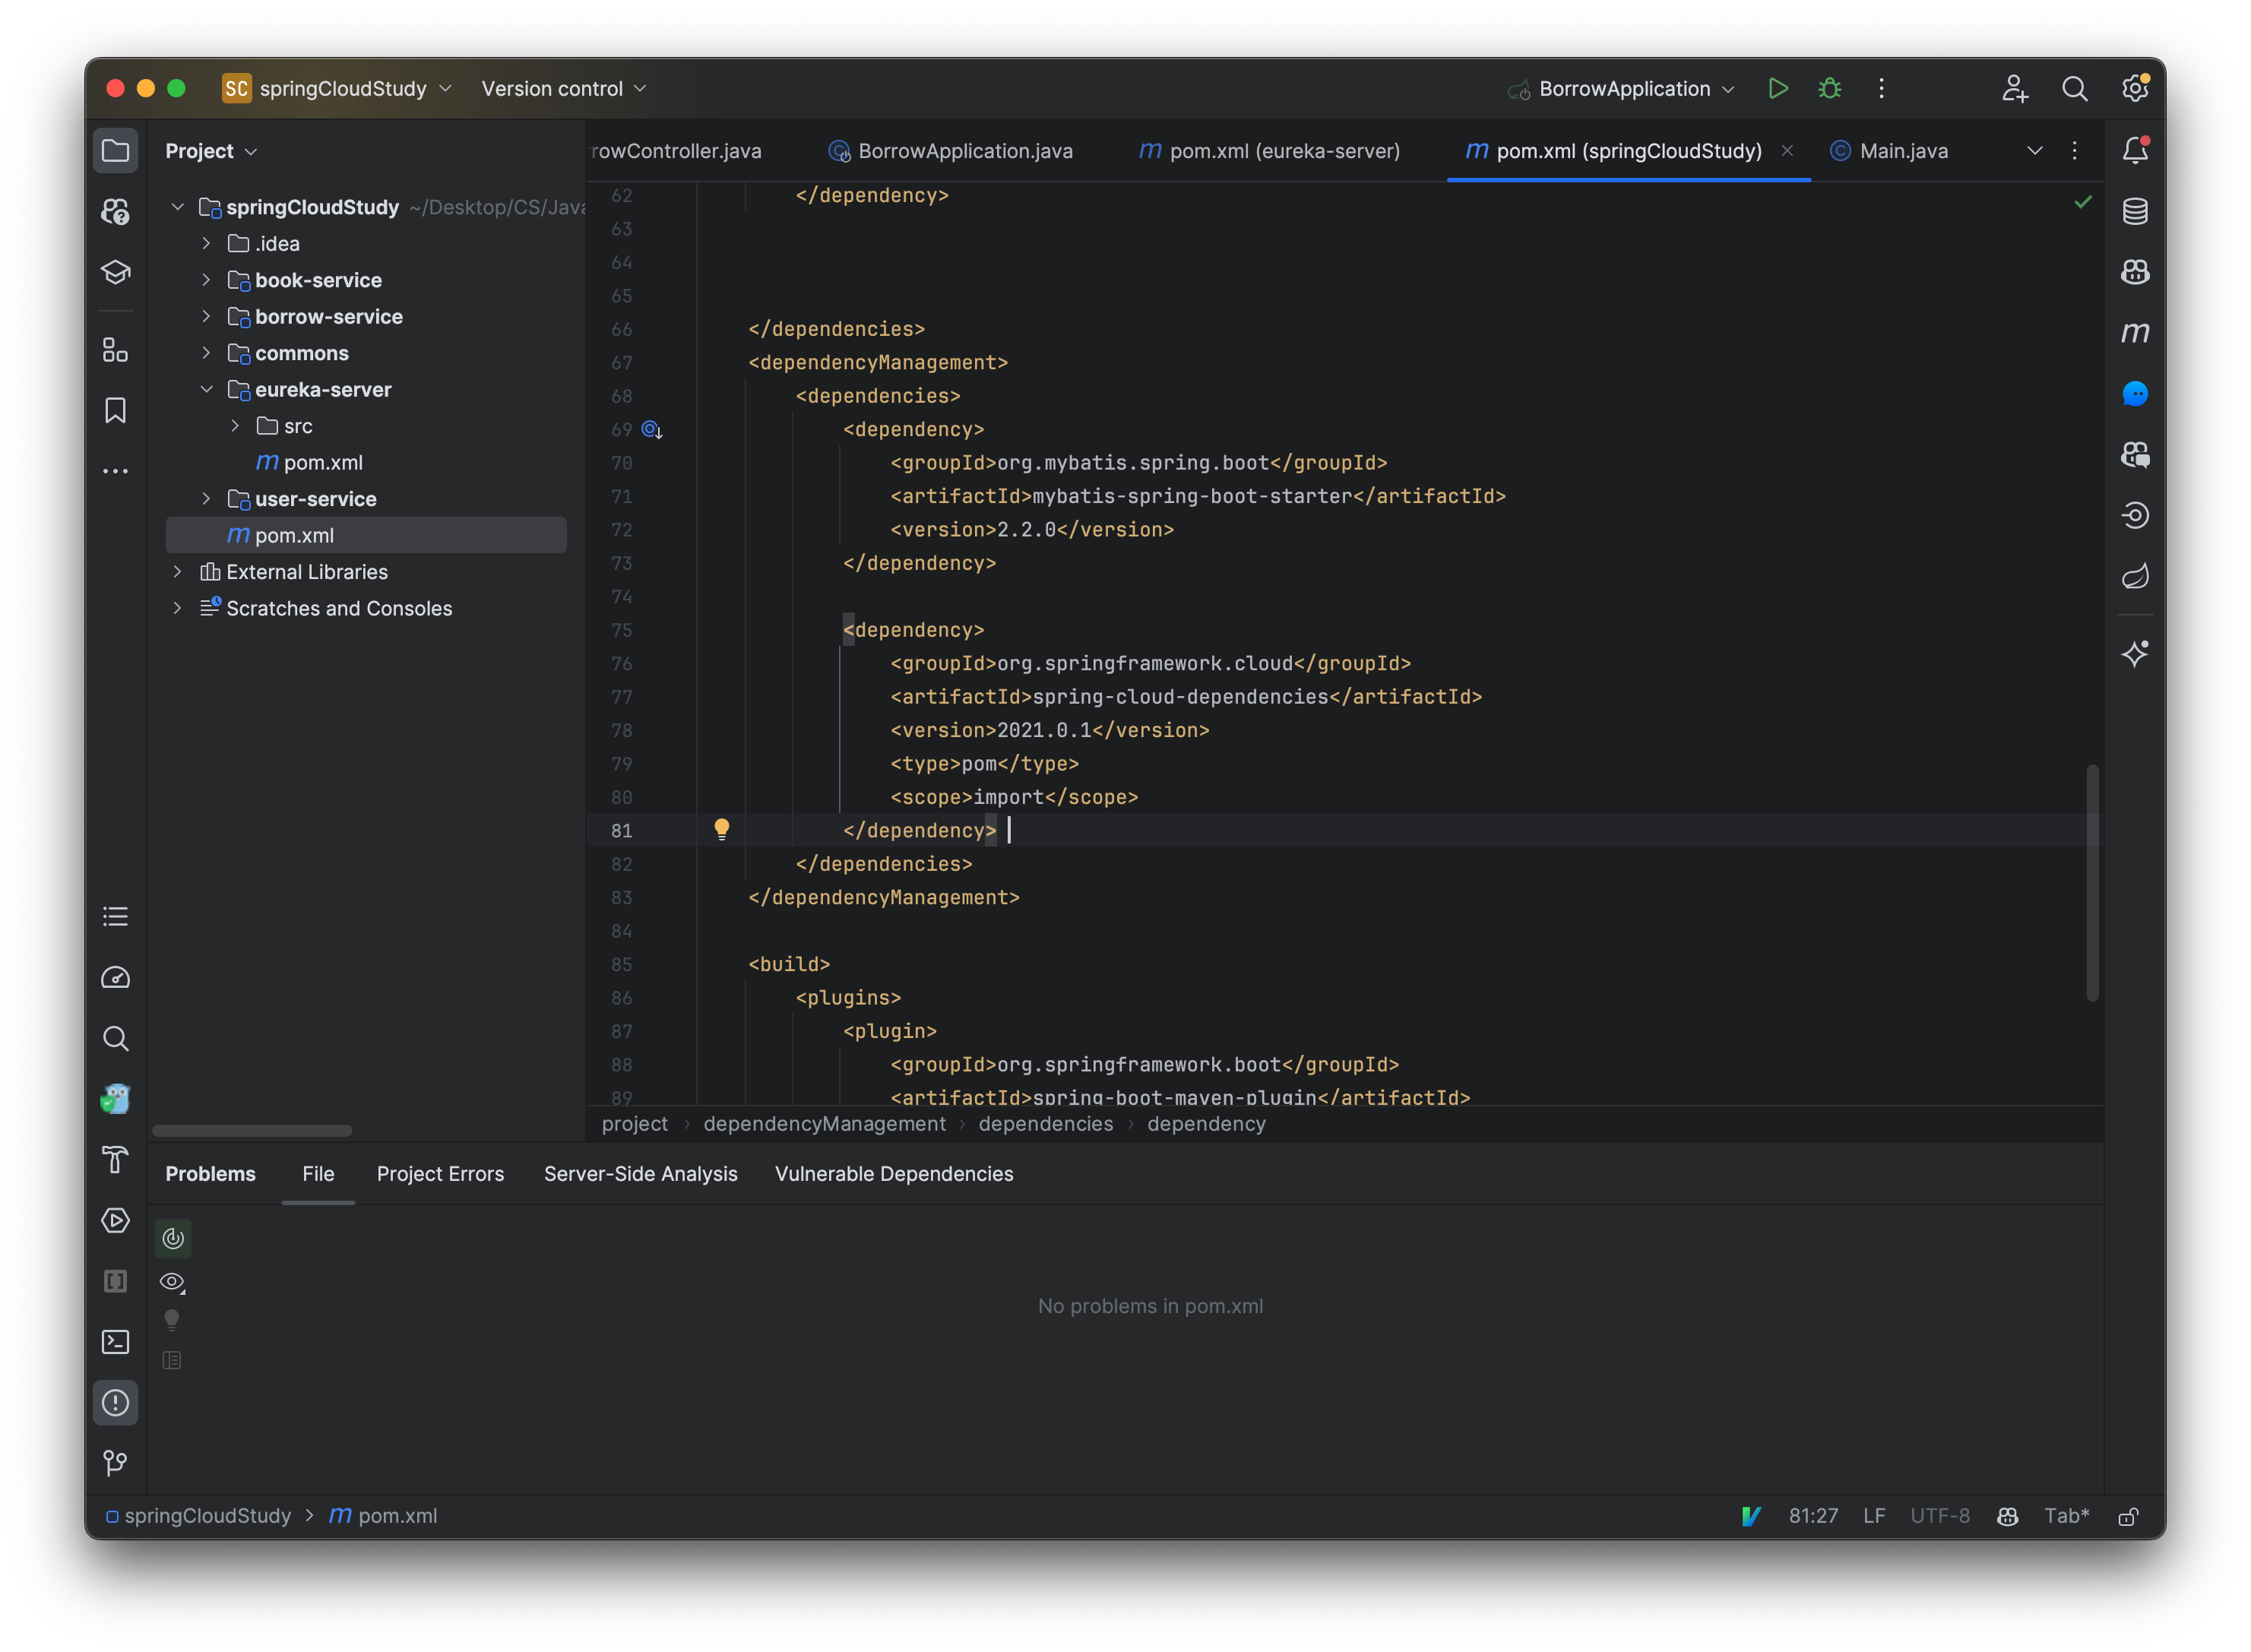Open the Database tool window
Image resolution: width=2251 pixels, height=1652 pixels.
pyautogui.click(x=2135, y=211)
